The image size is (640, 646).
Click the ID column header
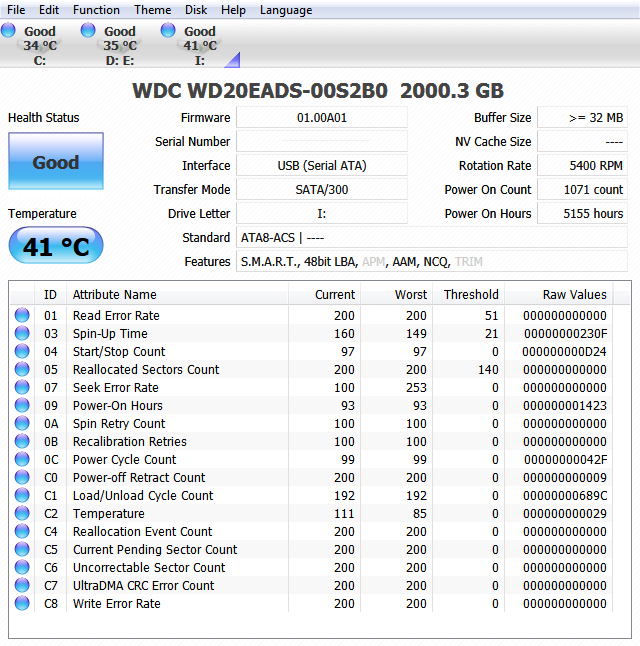pyautogui.click(x=50, y=295)
